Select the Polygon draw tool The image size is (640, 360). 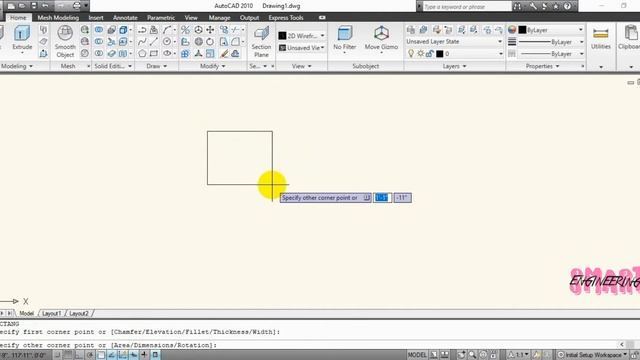click(x=142, y=53)
